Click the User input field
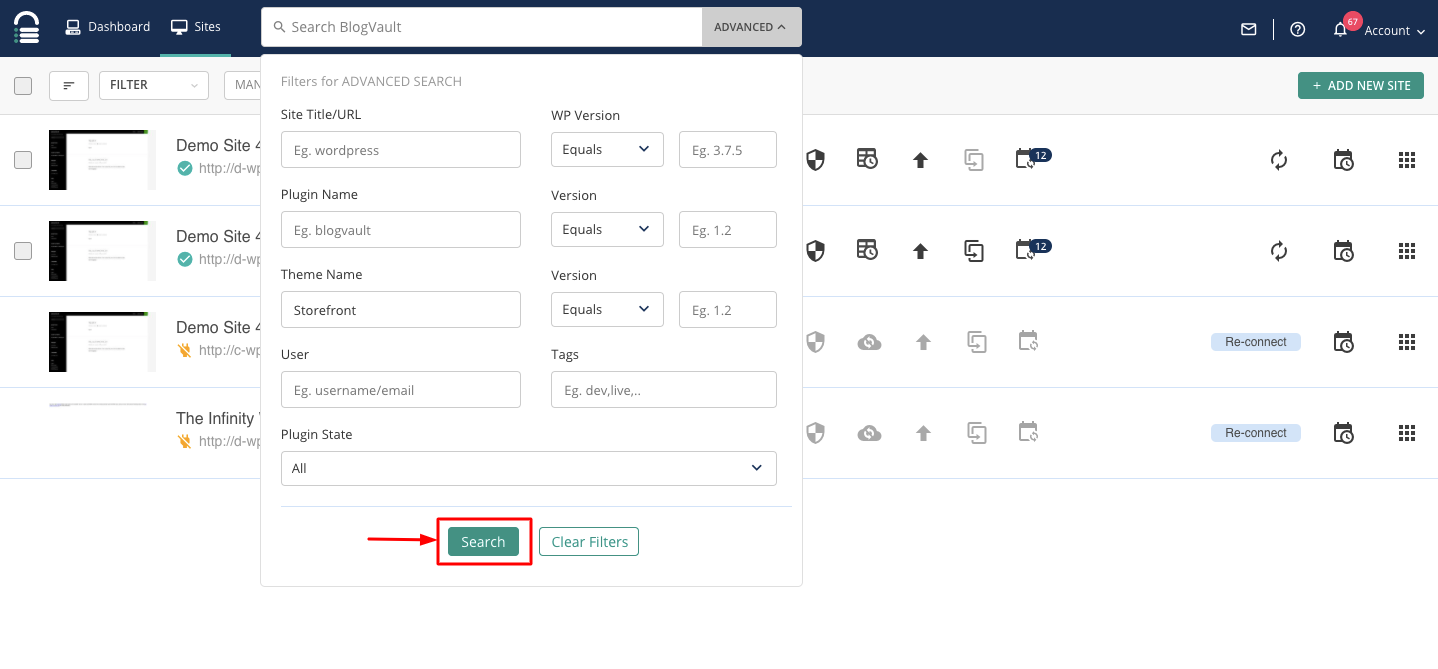This screenshot has width=1438, height=669. point(401,390)
